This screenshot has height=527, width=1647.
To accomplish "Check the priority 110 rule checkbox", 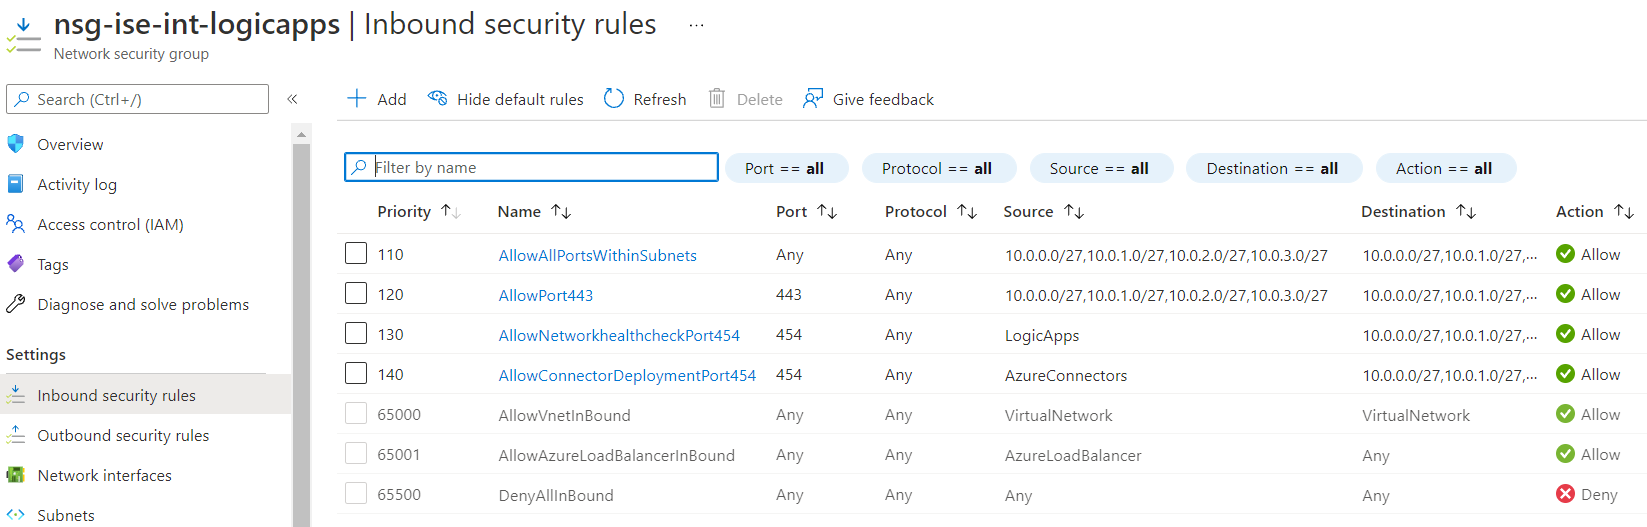I will pyautogui.click(x=356, y=253).
